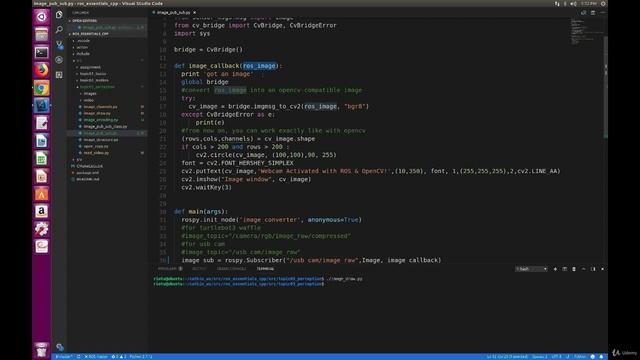Screen dimensions: 640x360
Task: Open the Debug view in activity bar
Action: click(x=59, y=60)
